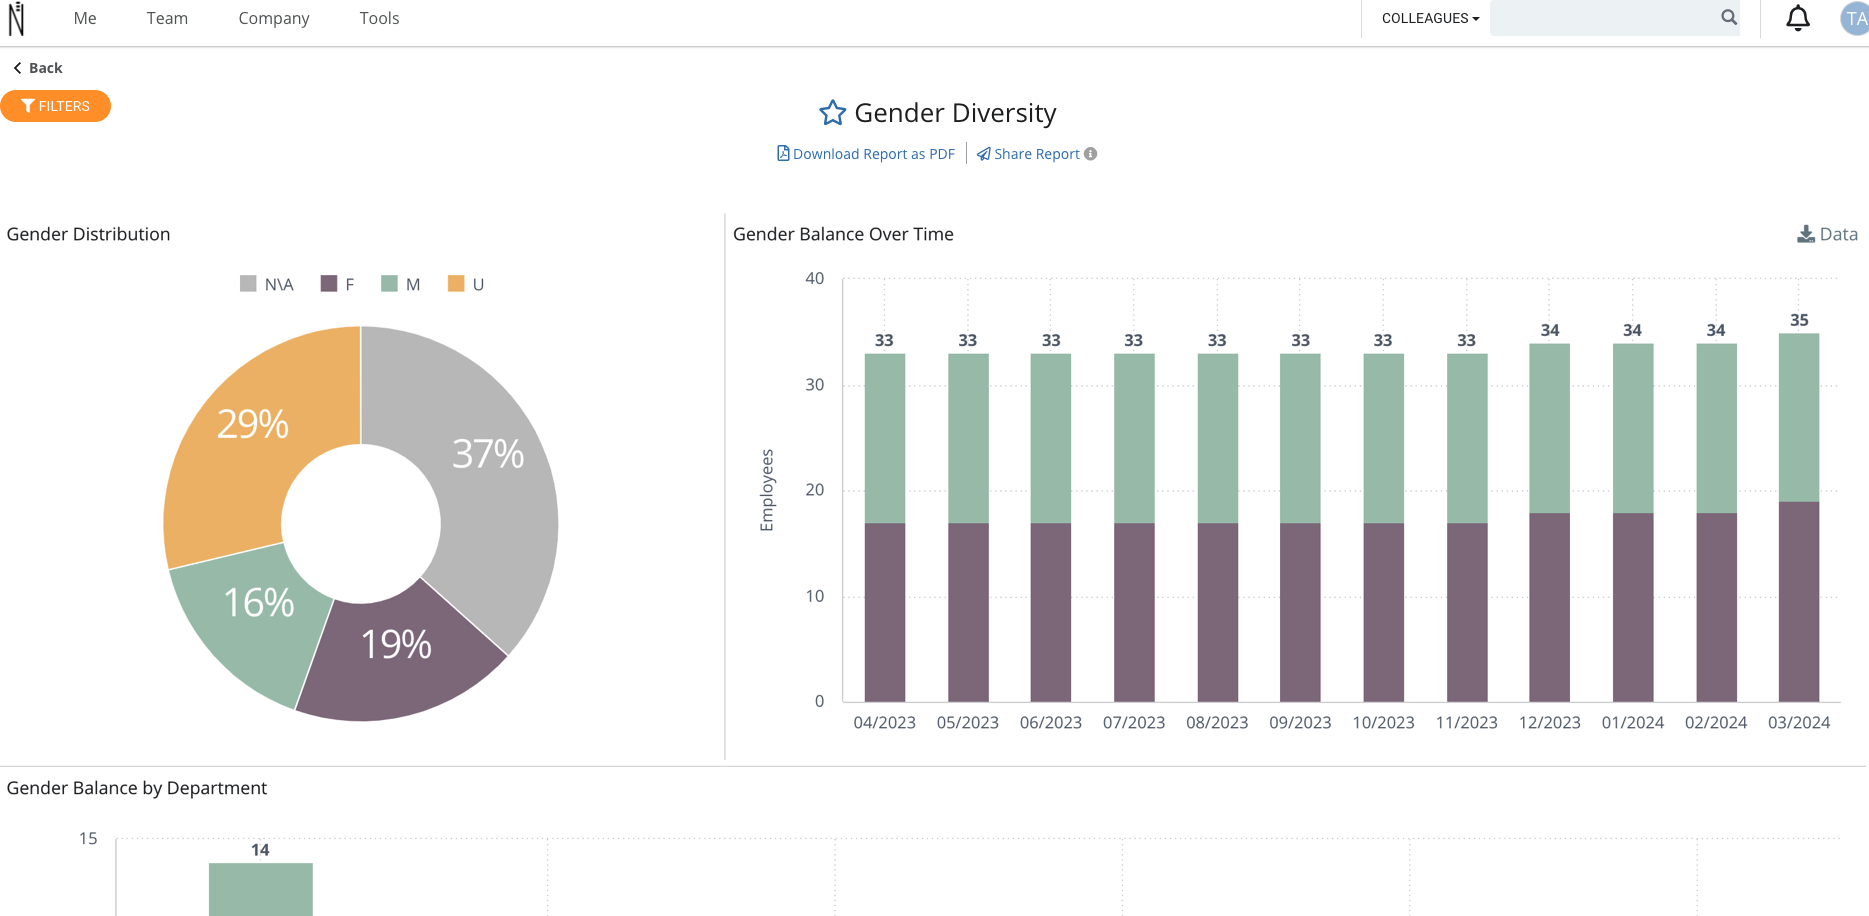Viewport: 1869px width, 916px height.
Task: Click the Gender Diversity title text
Action: (x=955, y=113)
